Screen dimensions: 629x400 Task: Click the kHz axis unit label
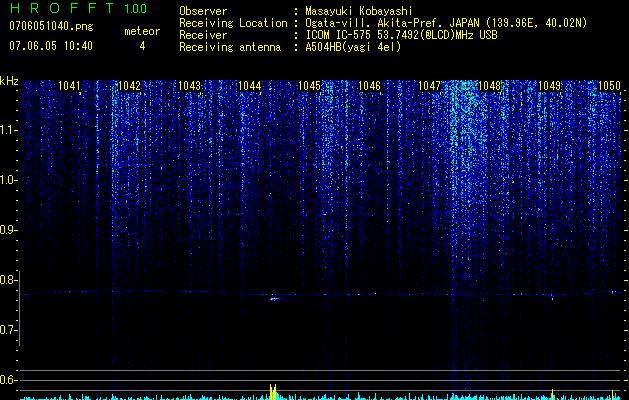point(9,81)
